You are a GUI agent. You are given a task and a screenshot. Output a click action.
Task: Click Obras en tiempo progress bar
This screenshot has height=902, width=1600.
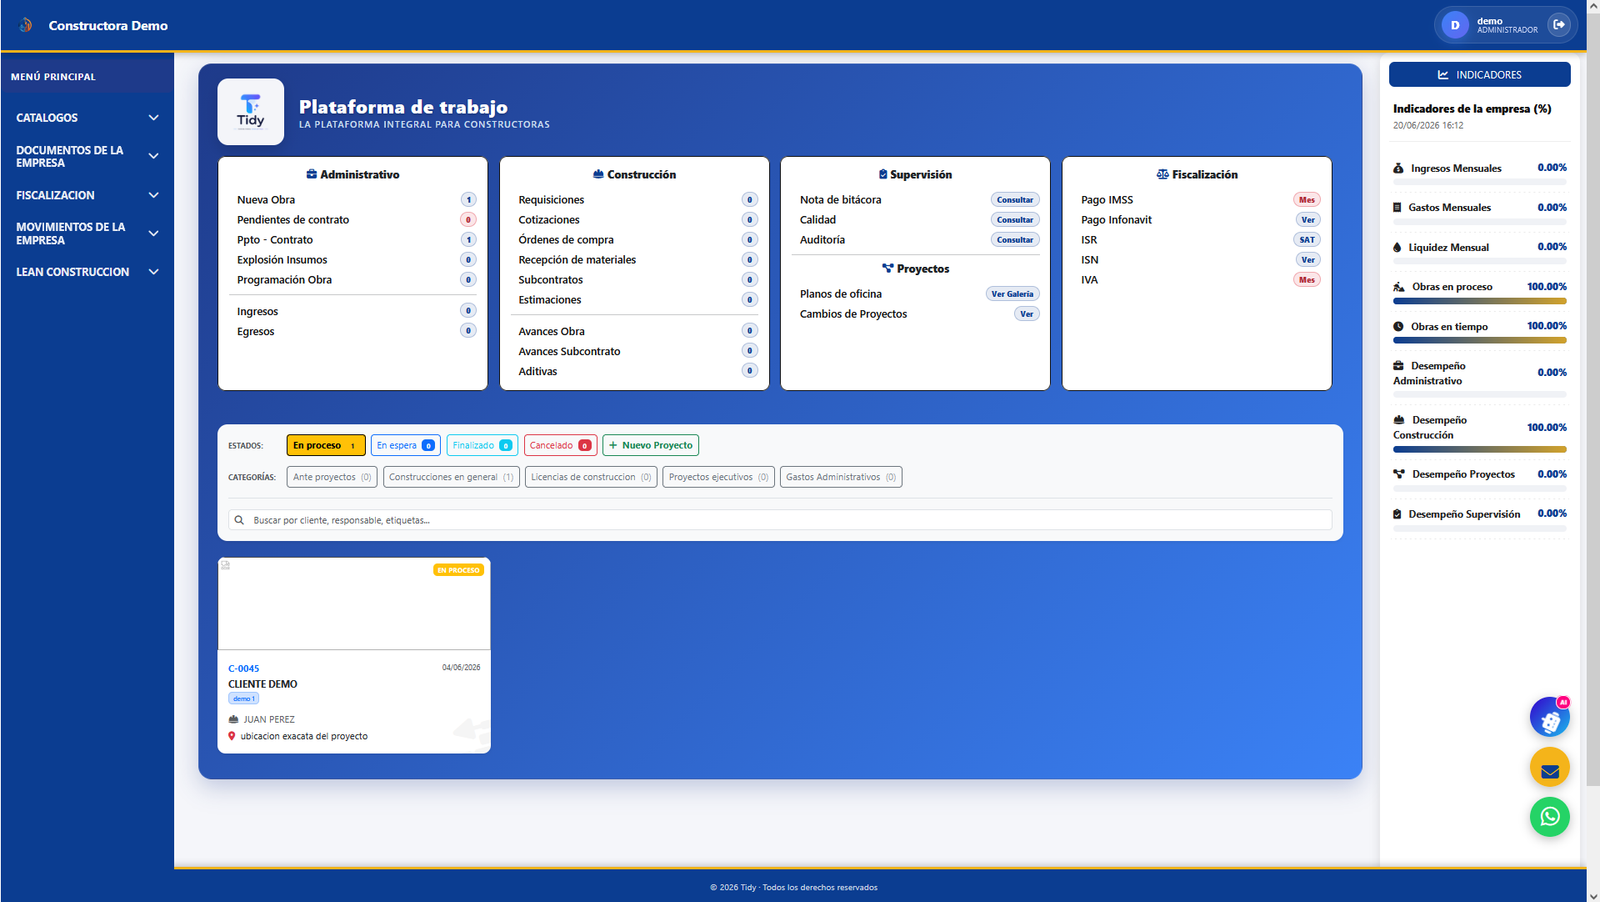(1480, 341)
